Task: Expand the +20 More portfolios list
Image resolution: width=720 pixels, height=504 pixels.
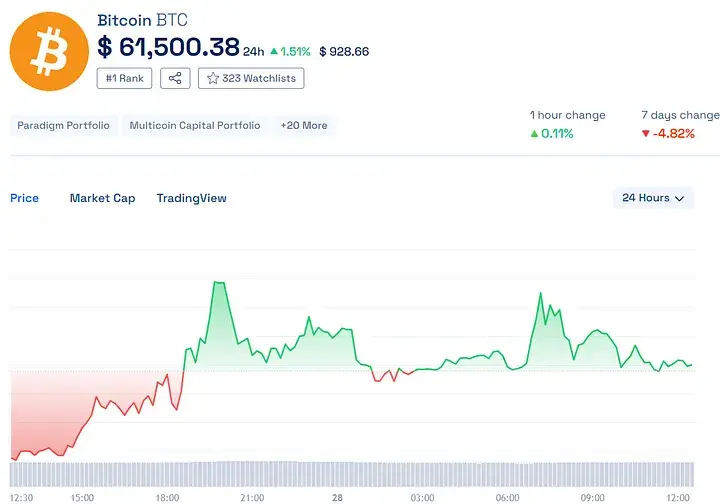Action: tap(303, 126)
